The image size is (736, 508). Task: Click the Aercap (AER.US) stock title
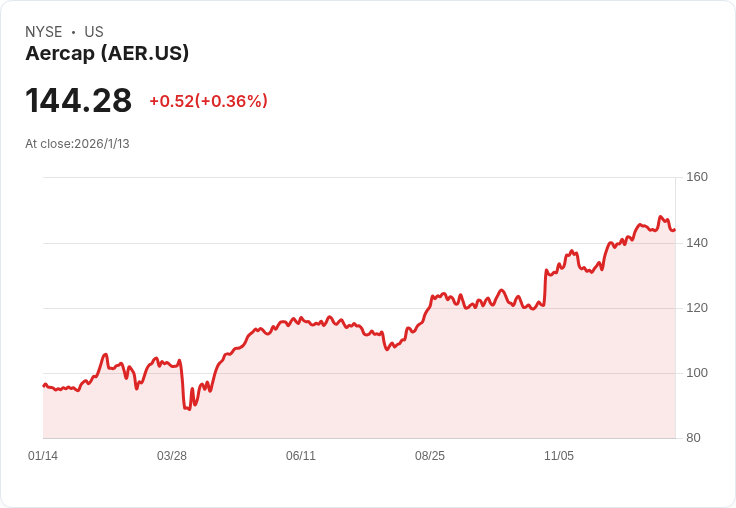[x=107, y=53]
